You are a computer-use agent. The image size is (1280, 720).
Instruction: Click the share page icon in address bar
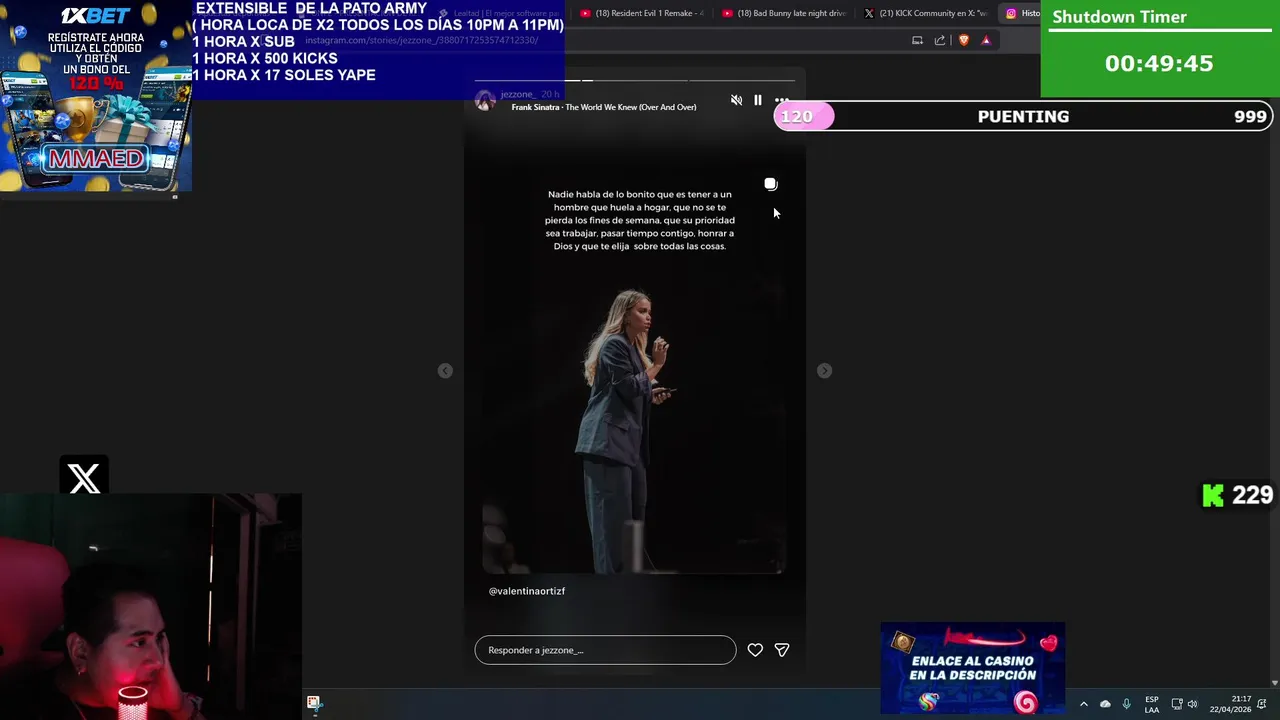940,40
